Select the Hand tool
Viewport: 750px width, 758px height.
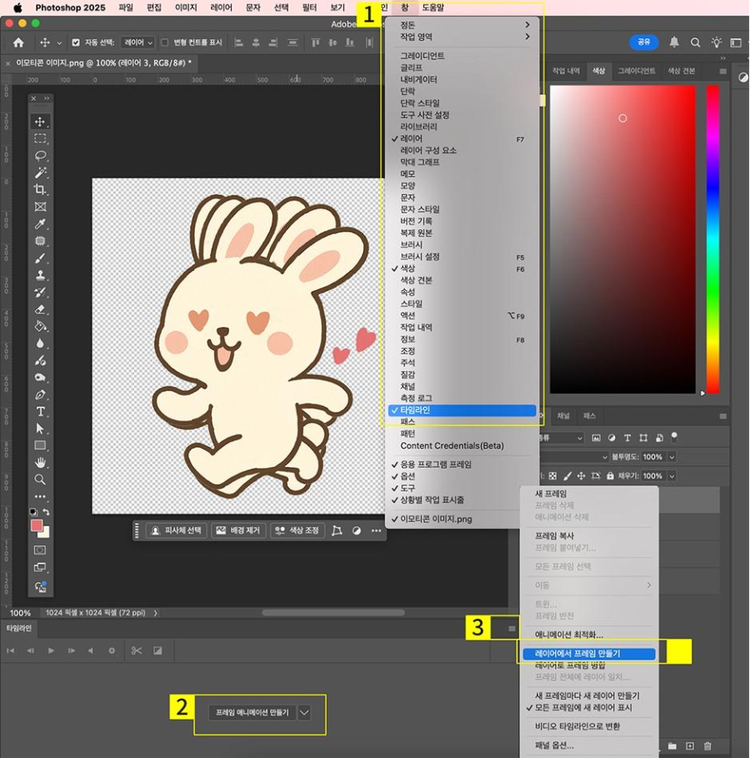41,462
